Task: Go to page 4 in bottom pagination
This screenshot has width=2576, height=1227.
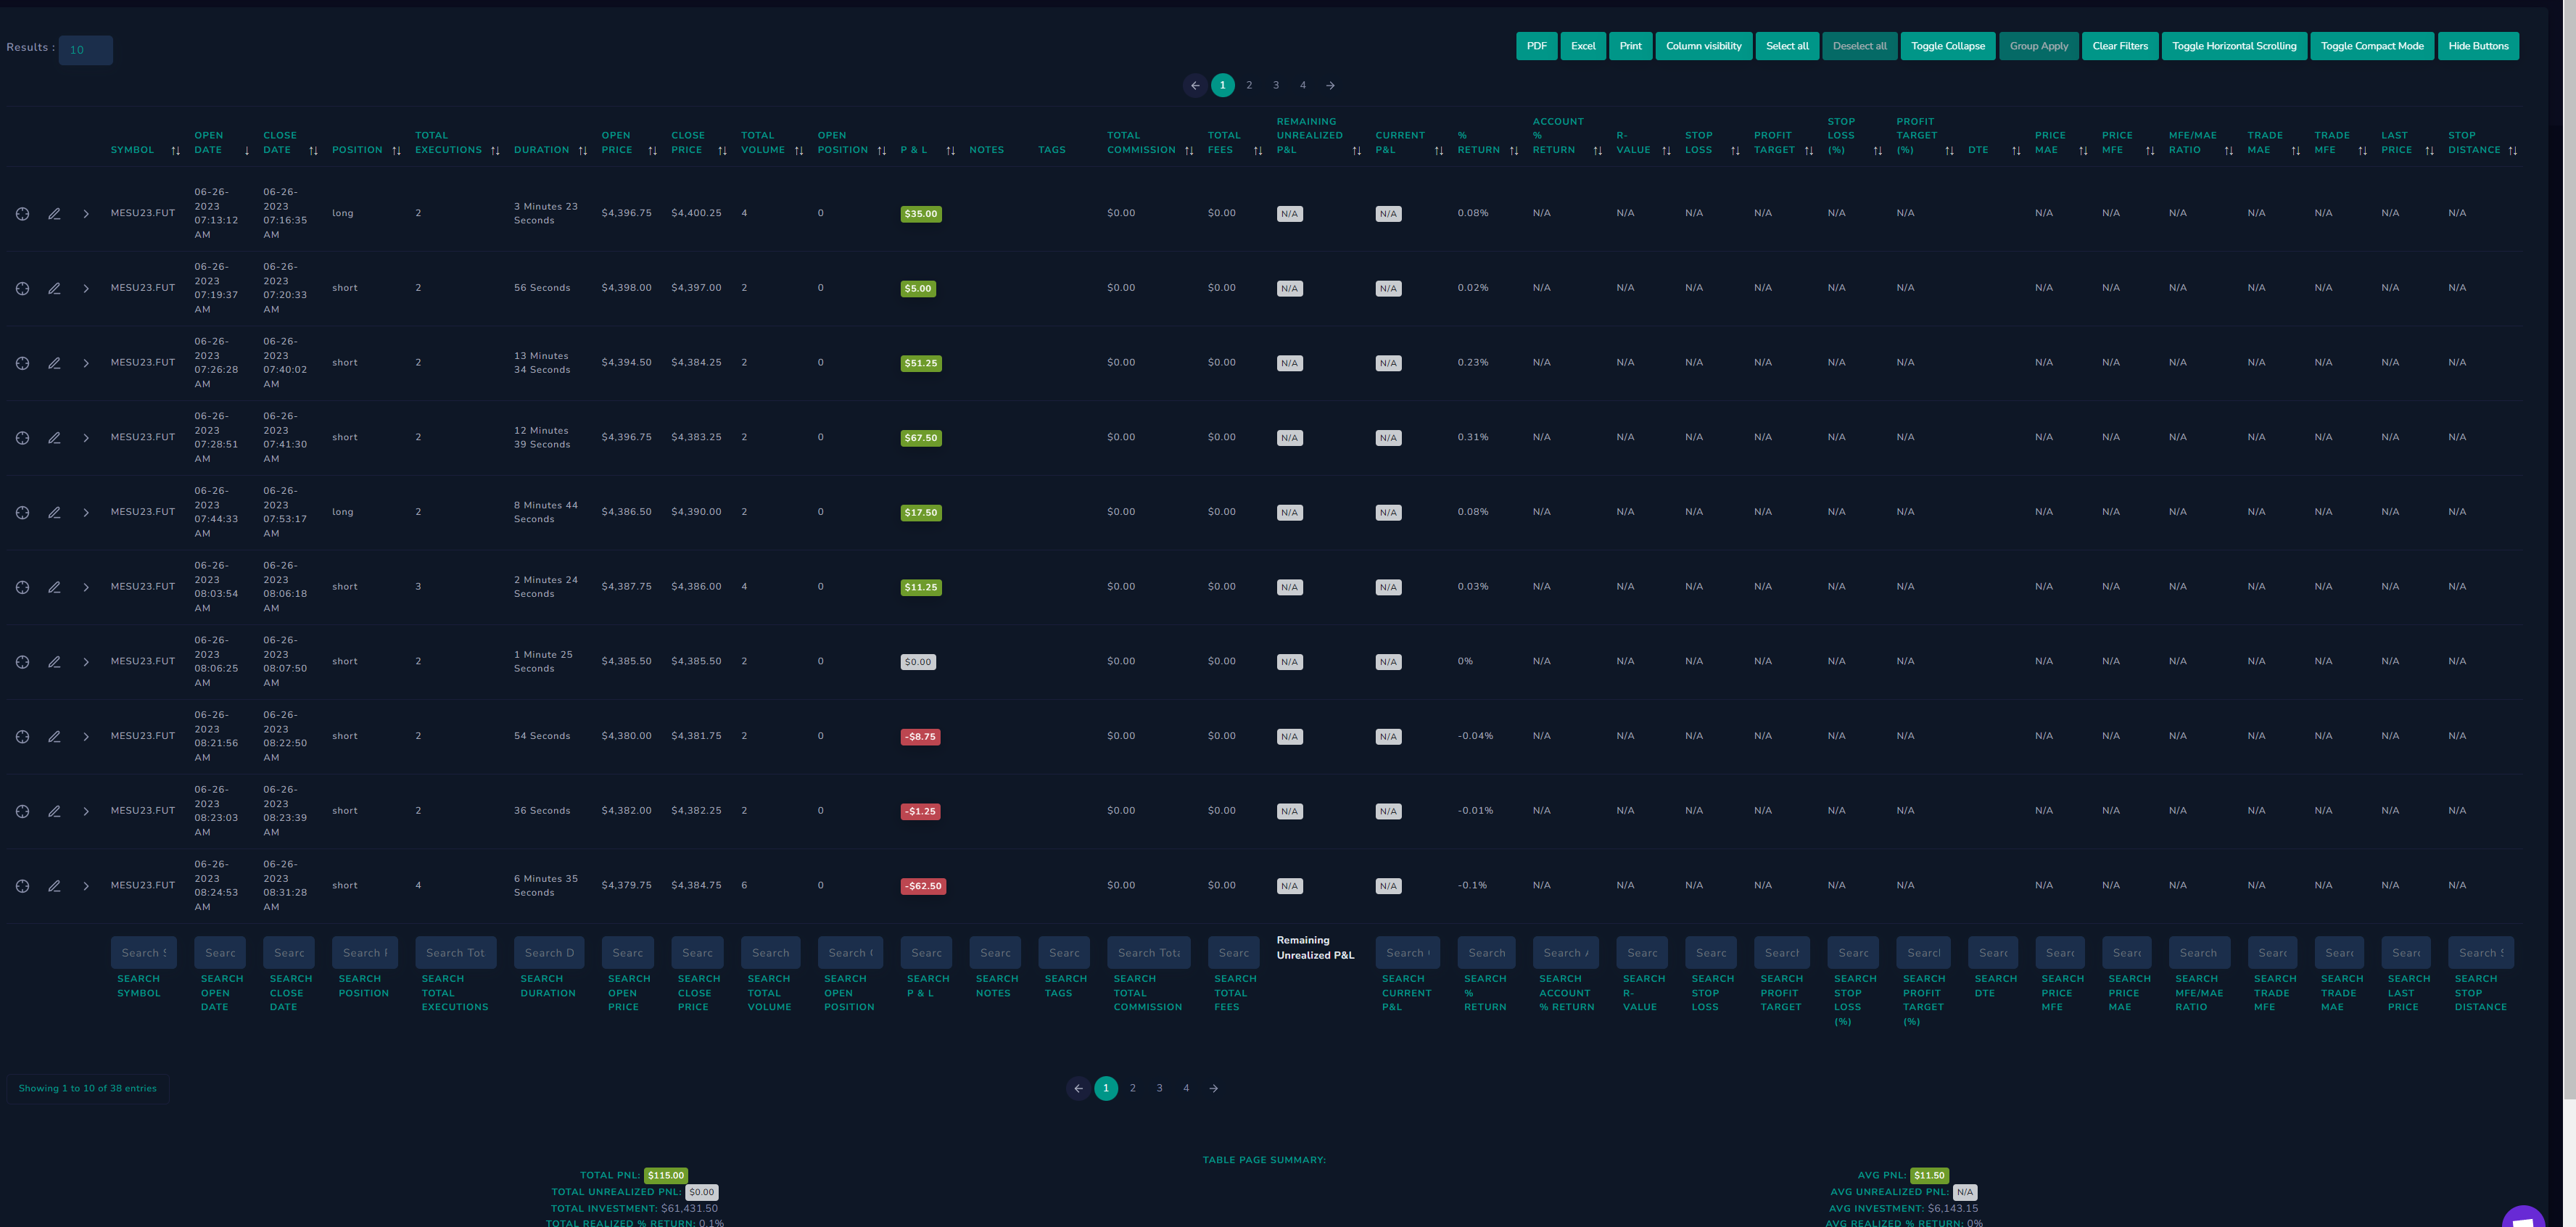Action: pyautogui.click(x=1186, y=1088)
